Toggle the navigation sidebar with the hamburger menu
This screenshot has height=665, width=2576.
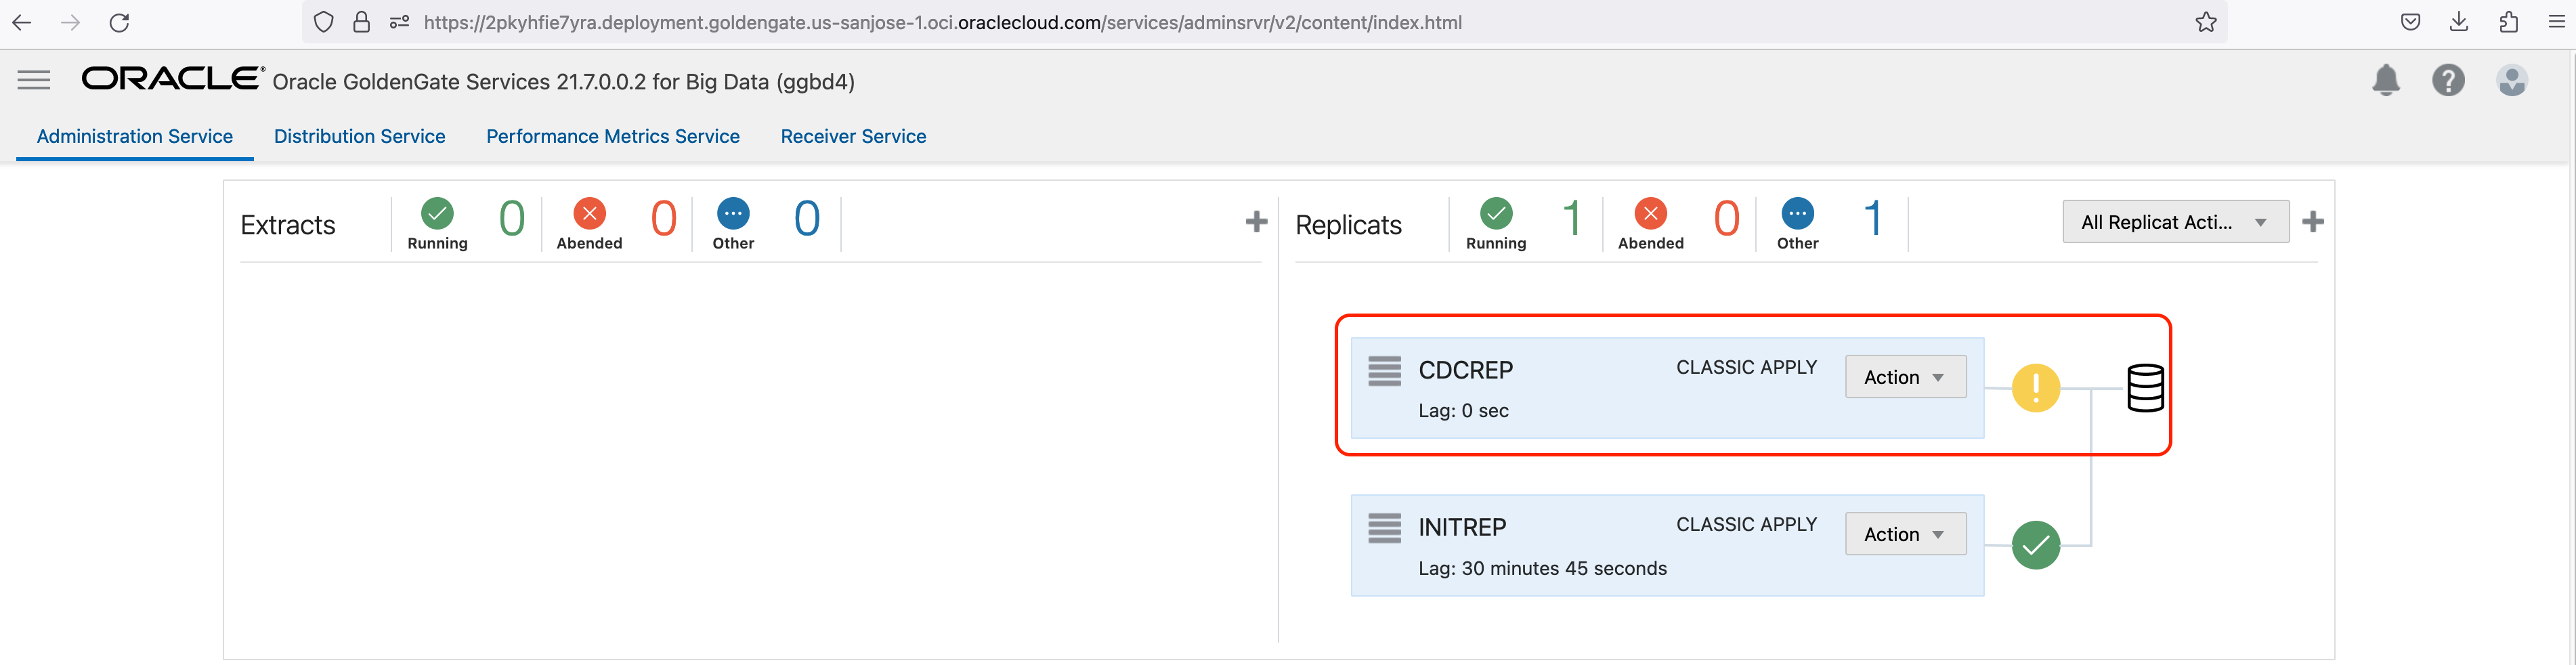point(33,80)
